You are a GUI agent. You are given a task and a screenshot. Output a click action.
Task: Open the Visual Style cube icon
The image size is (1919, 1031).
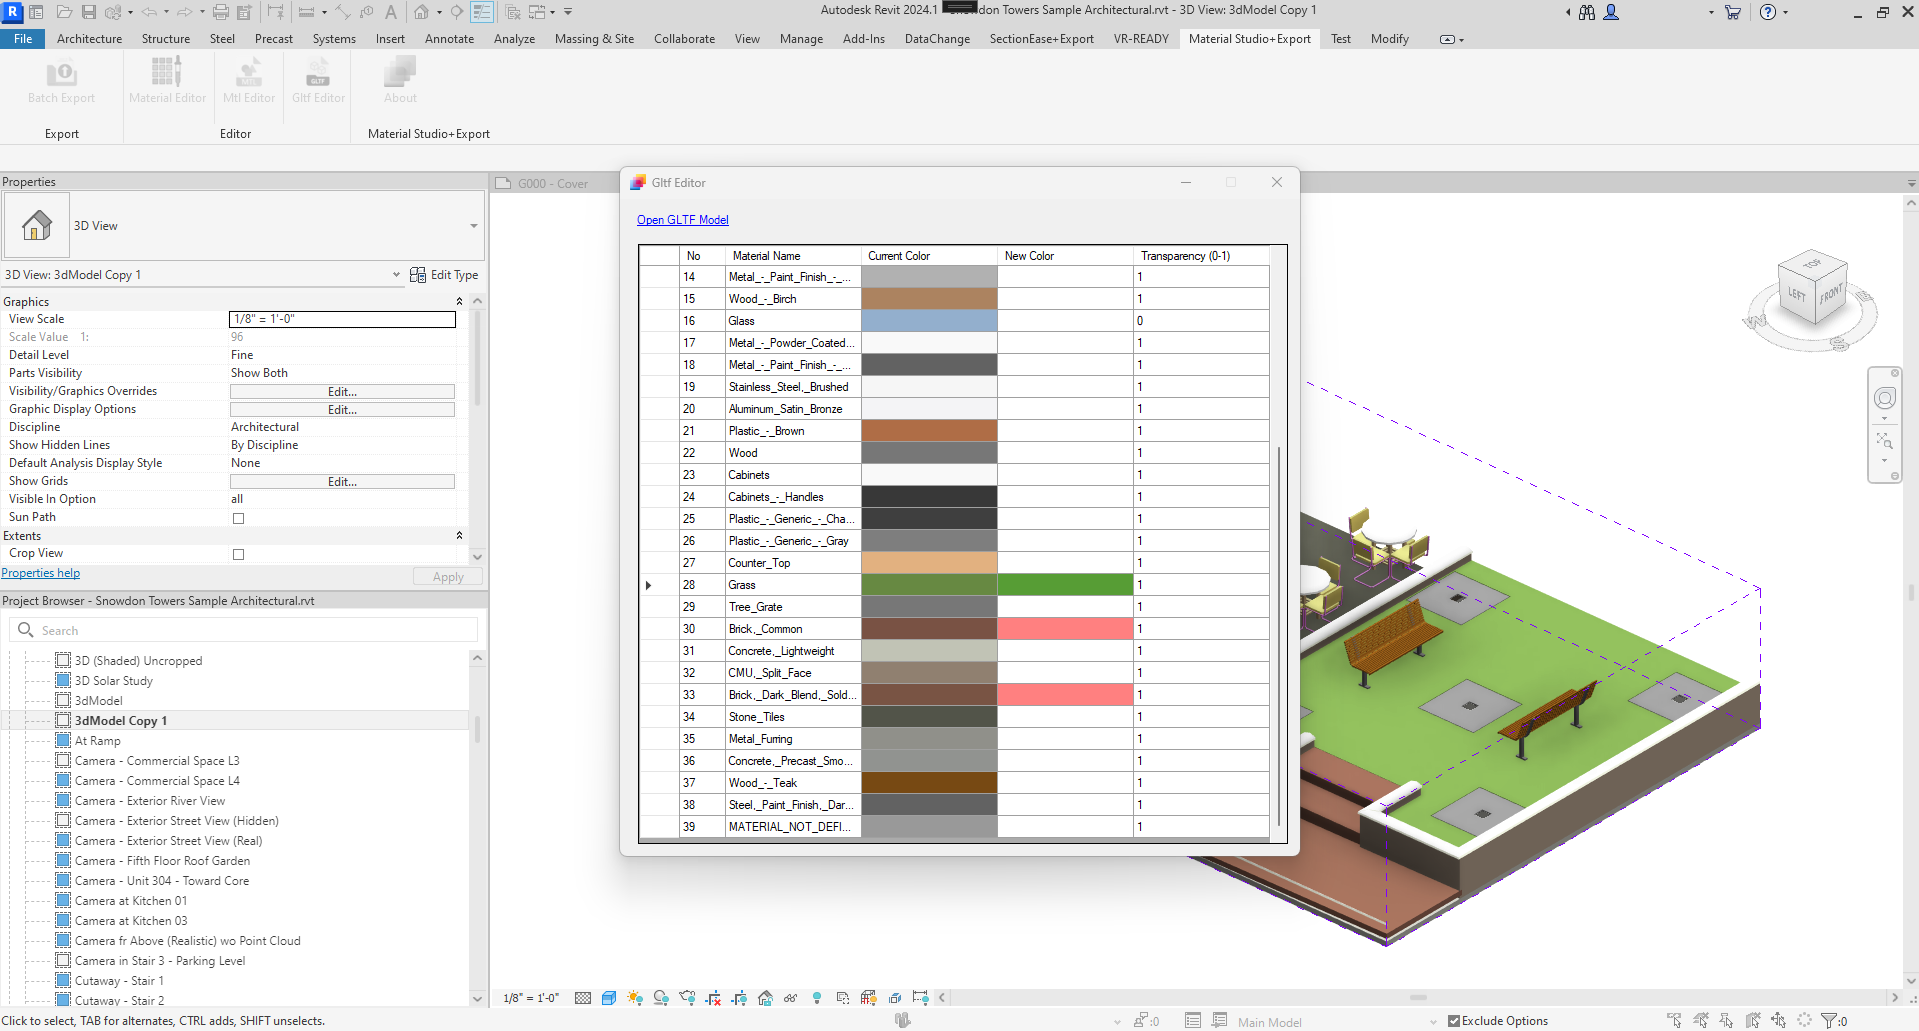(609, 998)
